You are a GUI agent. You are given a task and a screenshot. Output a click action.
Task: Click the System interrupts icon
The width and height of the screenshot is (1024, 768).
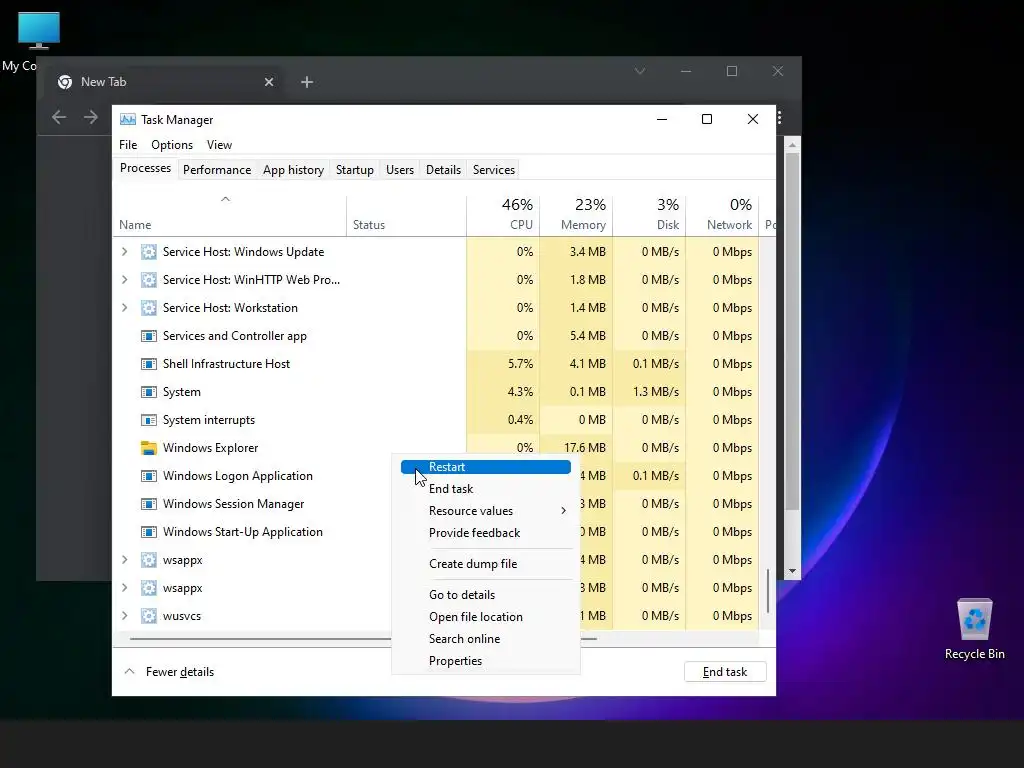149,421
